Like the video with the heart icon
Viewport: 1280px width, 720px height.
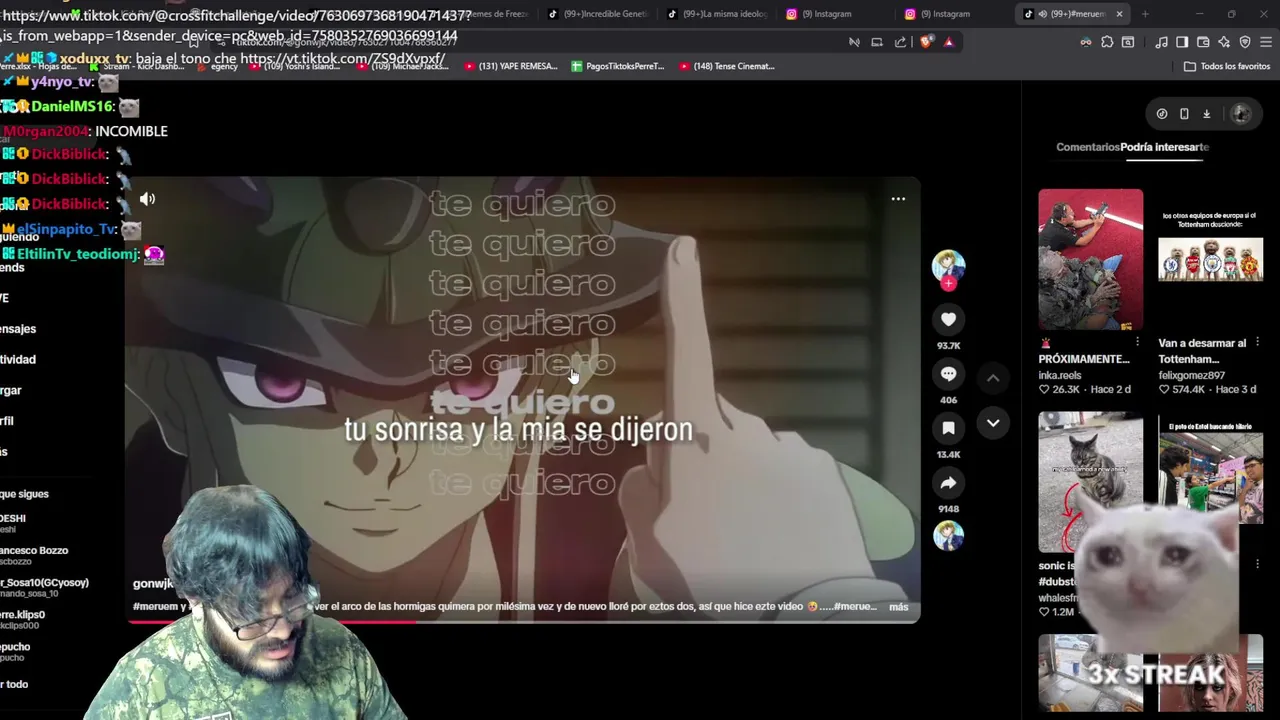948,319
